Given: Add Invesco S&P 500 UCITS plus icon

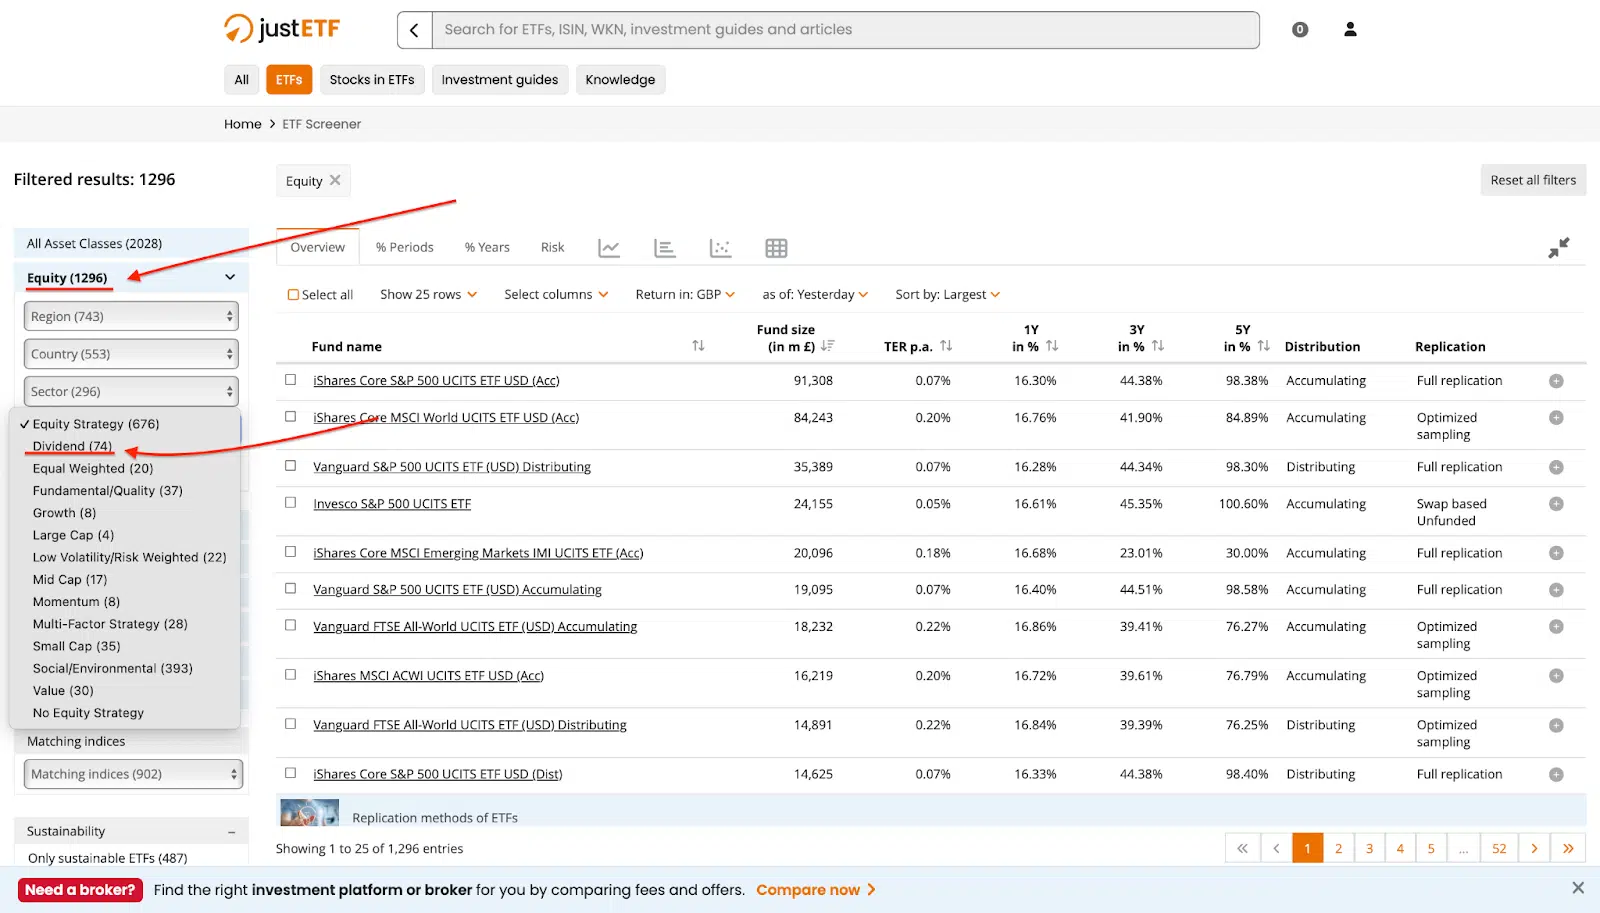Looking at the screenshot, I should [x=1556, y=504].
